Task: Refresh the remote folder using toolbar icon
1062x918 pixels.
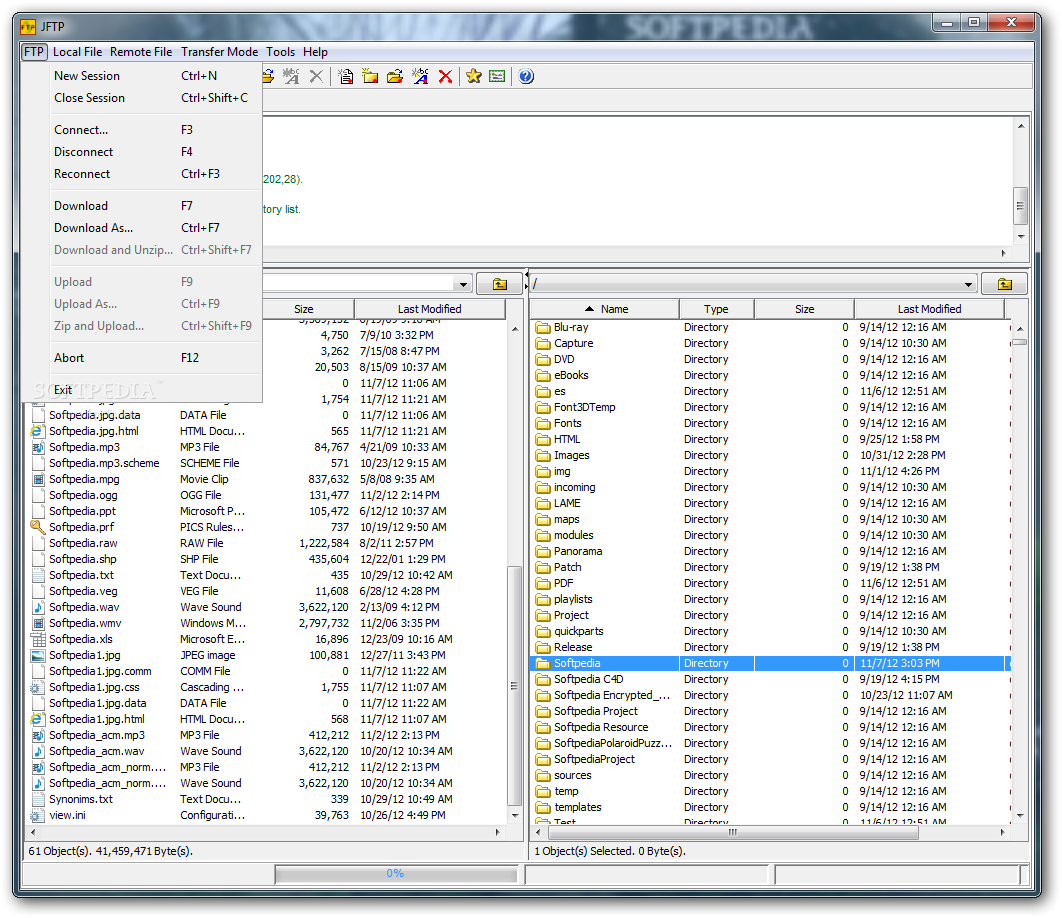Action: click(x=395, y=77)
